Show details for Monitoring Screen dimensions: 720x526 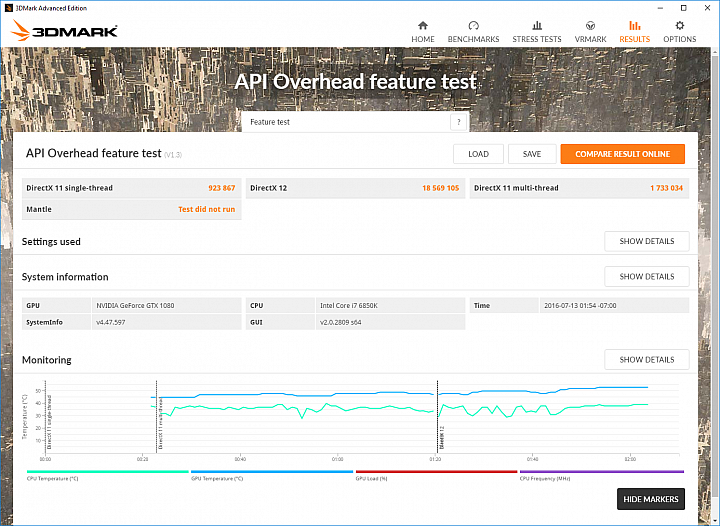(x=647, y=359)
